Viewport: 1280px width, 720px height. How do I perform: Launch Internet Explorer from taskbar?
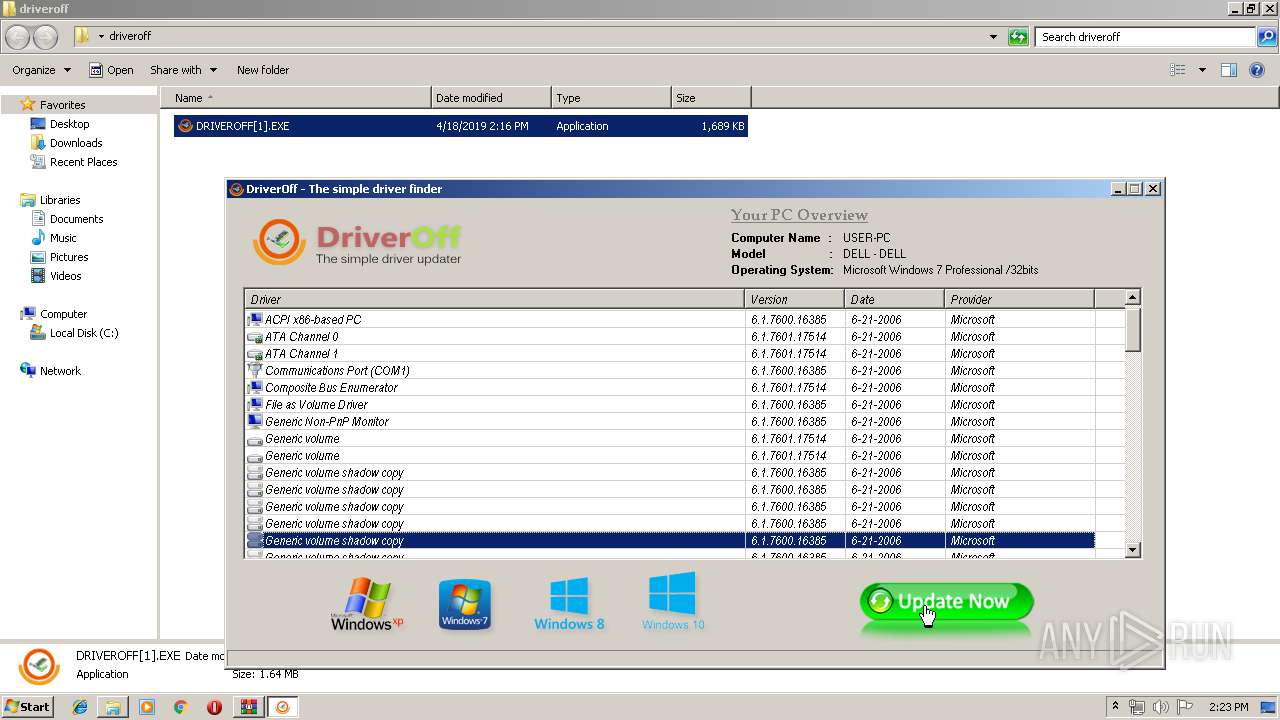[x=80, y=707]
